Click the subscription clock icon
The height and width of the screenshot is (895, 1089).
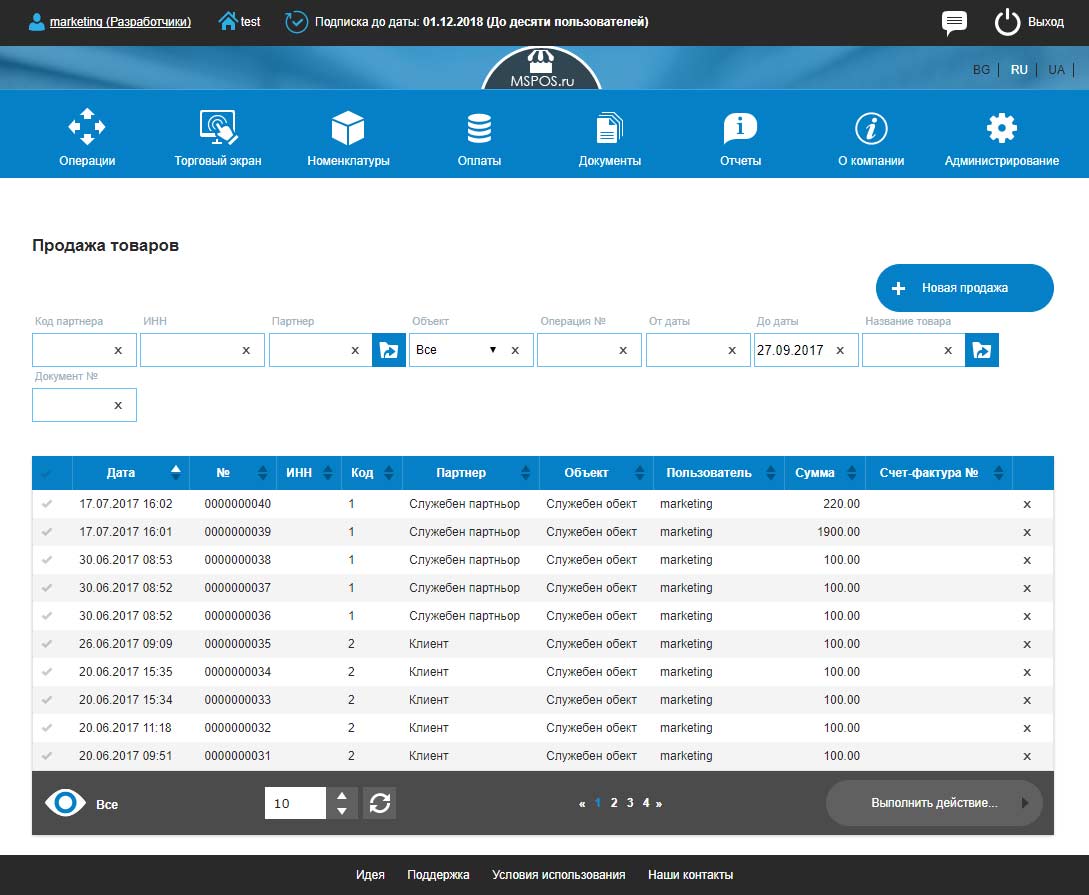296,22
